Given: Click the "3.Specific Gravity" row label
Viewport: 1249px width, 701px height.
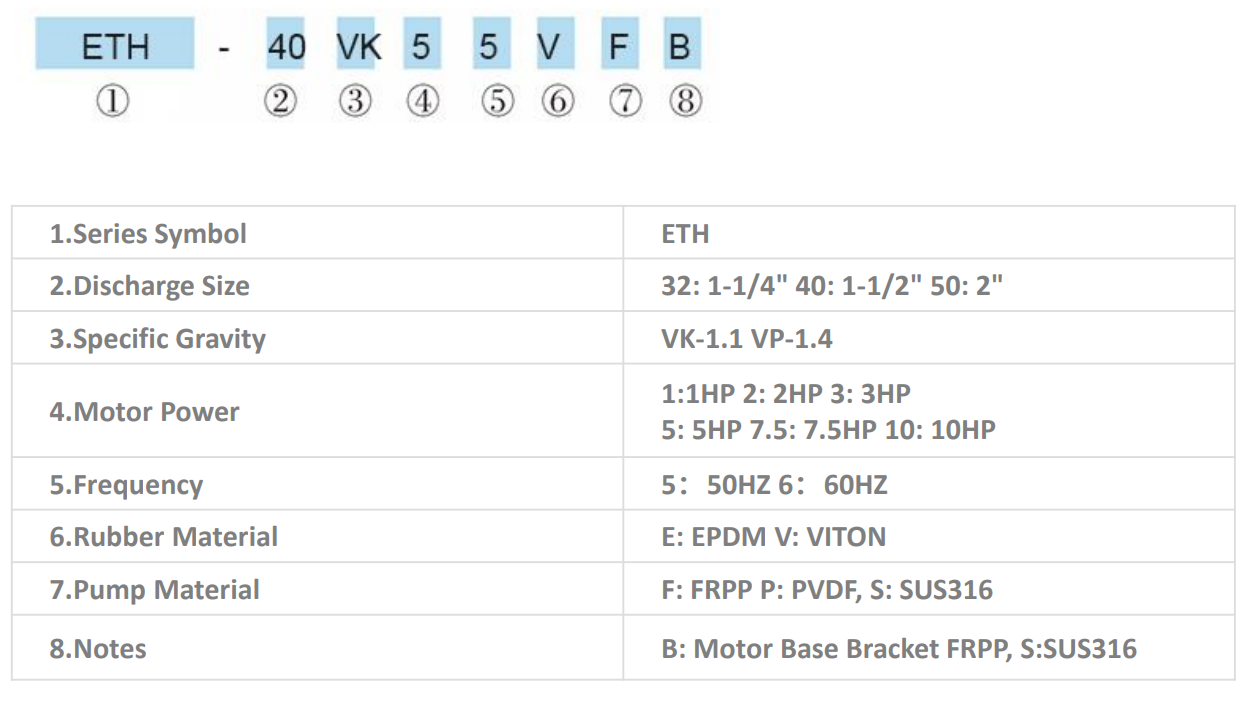Looking at the screenshot, I should (x=158, y=339).
